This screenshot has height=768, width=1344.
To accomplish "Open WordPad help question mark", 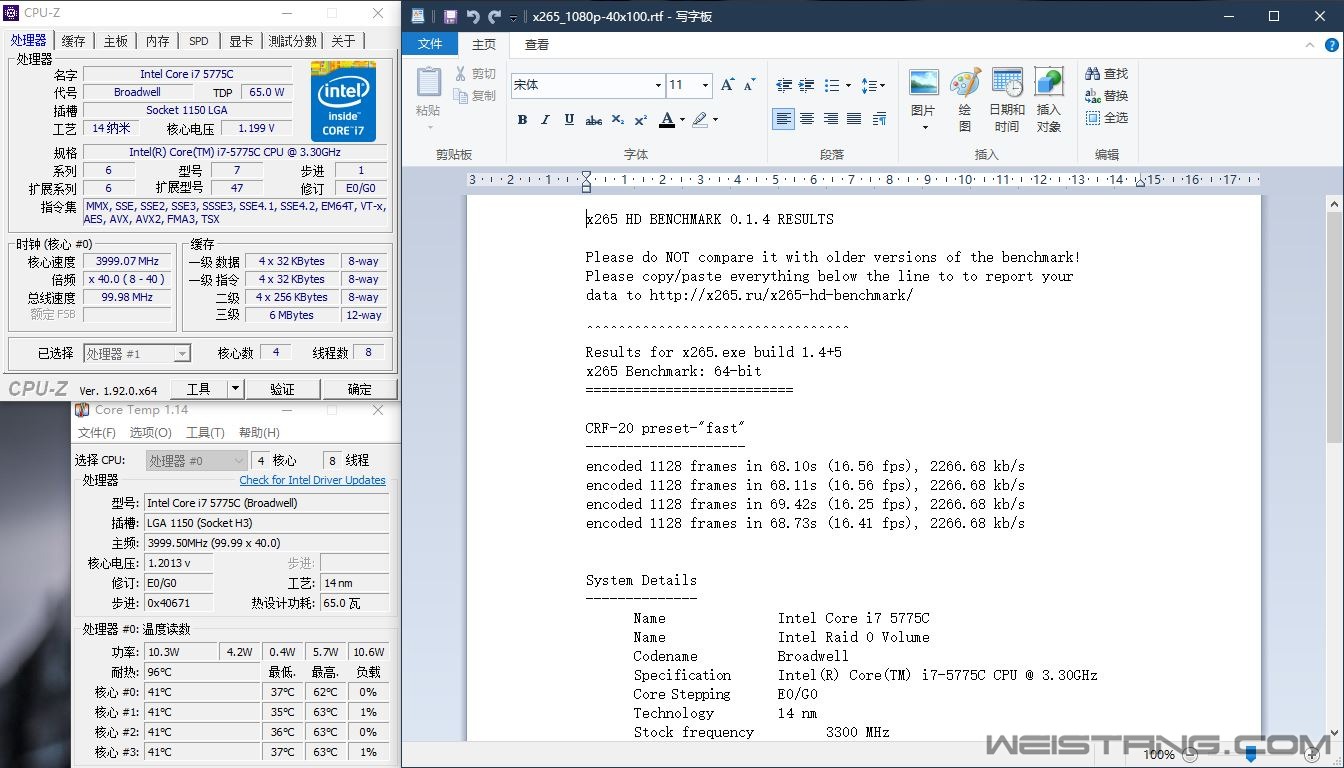I will point(1333,45).
